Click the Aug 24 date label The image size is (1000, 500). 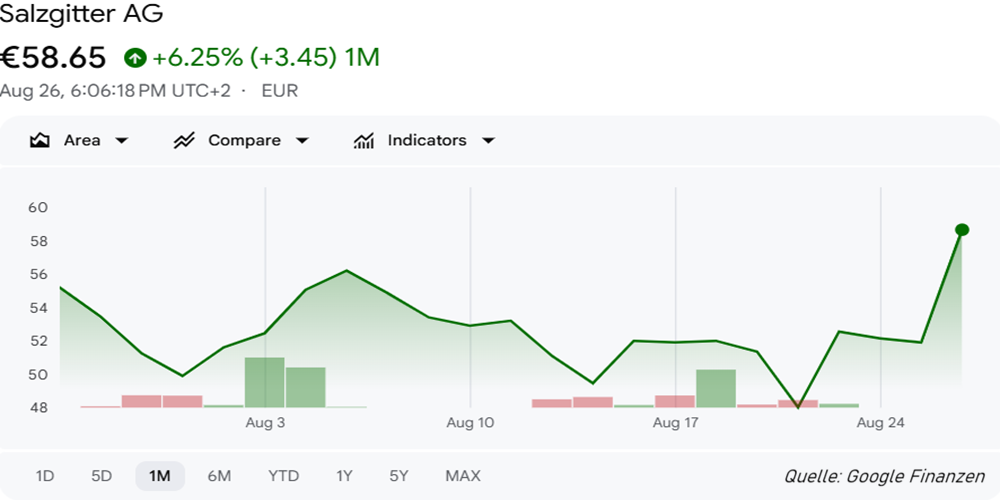point(881,423)
